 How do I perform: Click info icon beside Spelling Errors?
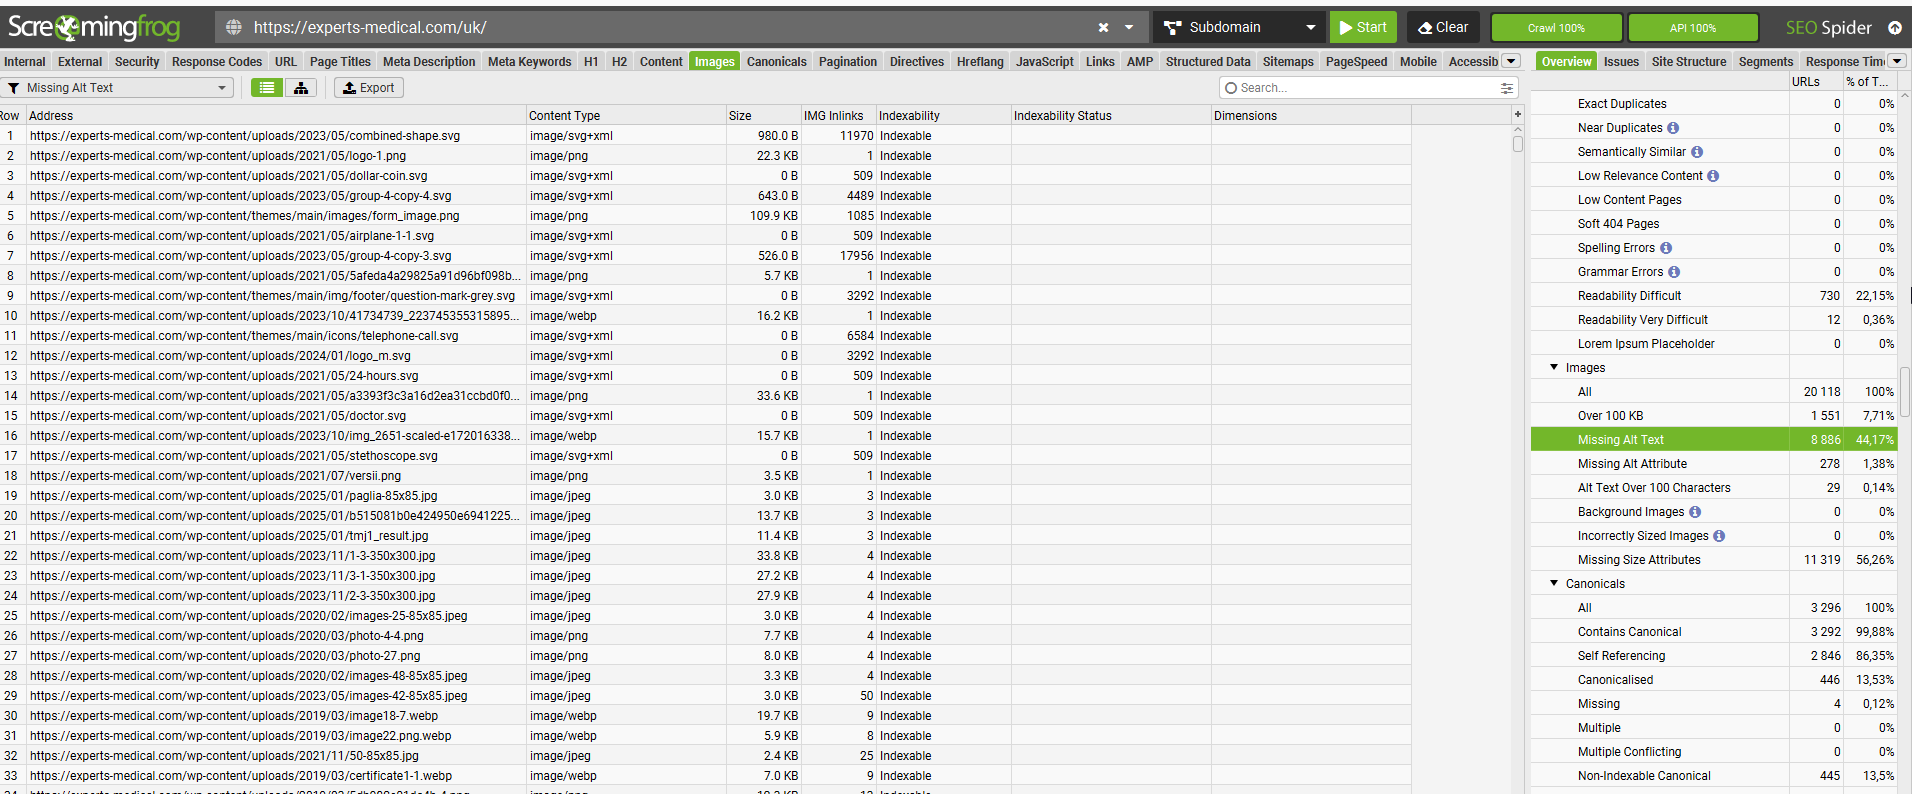(x=1666, y=248)
